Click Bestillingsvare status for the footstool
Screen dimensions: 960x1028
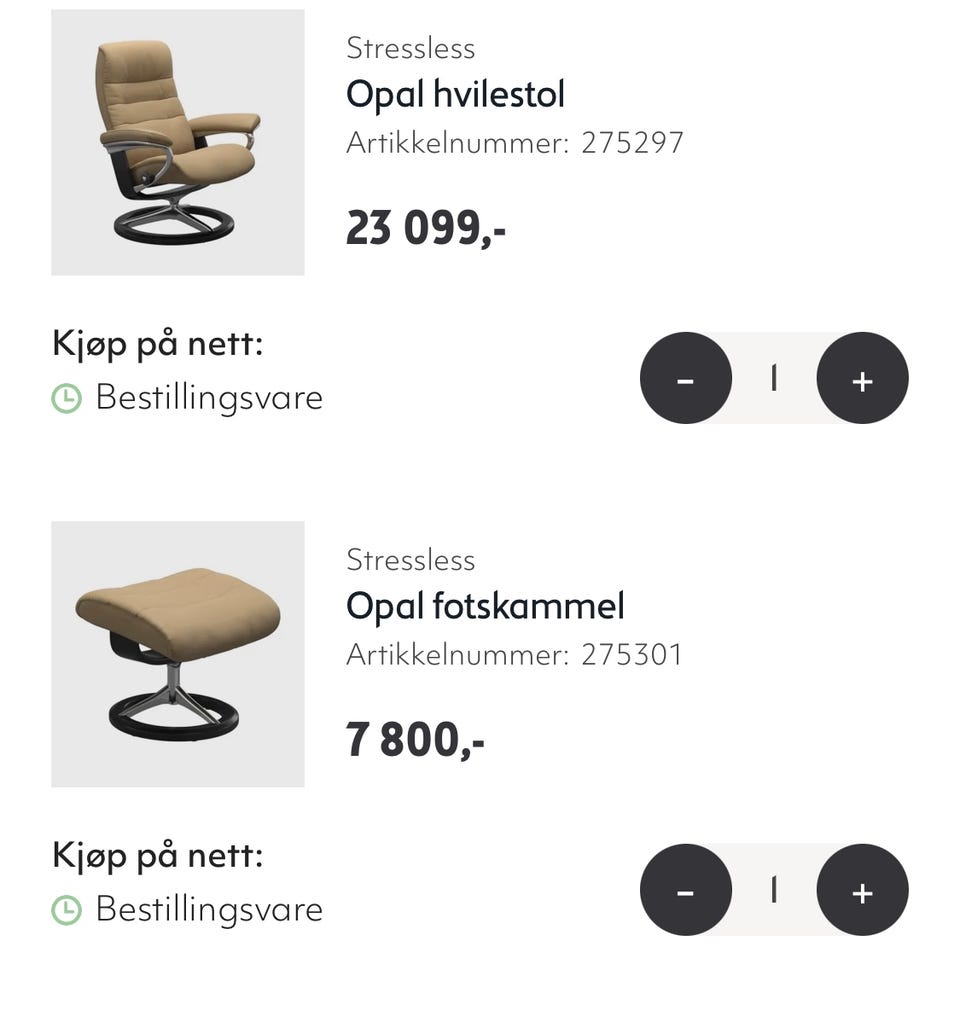coord(209,910)
